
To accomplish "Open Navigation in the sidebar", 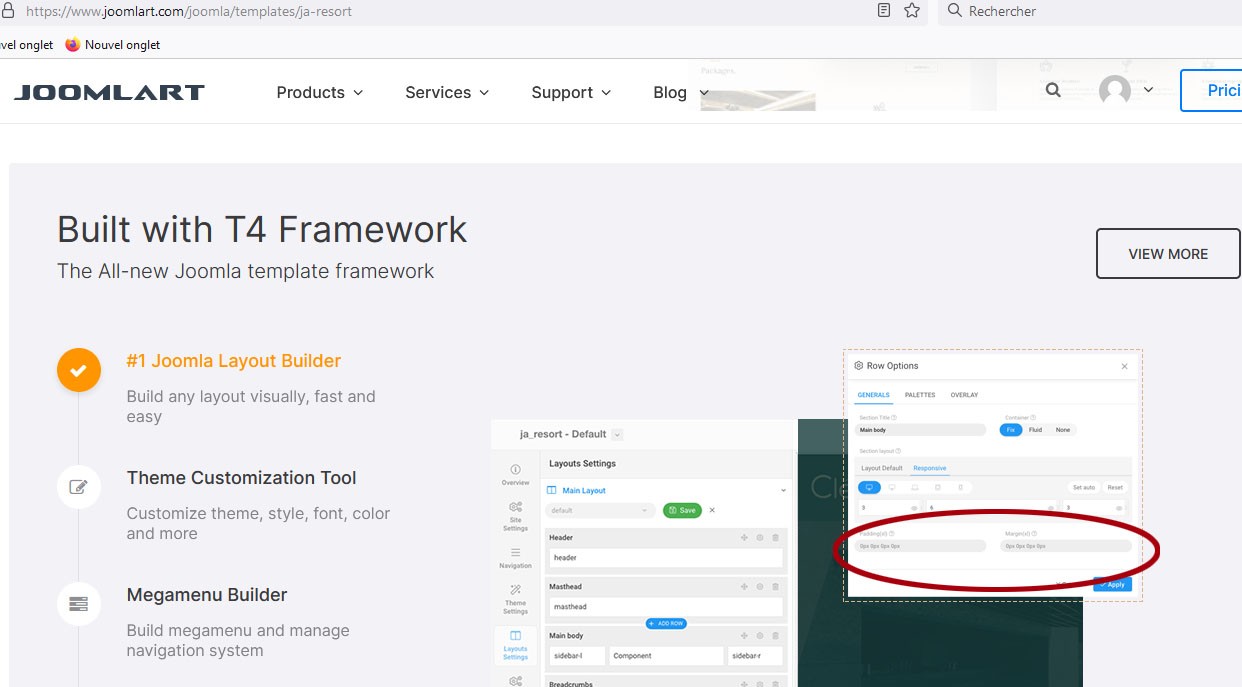I will pos(515,557).
